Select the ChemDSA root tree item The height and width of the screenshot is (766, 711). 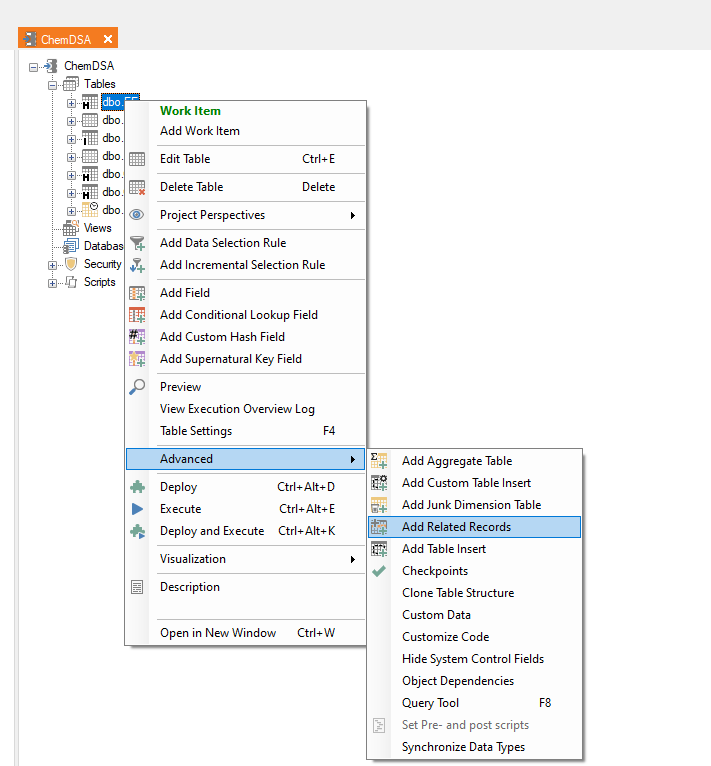coord(89,65)
